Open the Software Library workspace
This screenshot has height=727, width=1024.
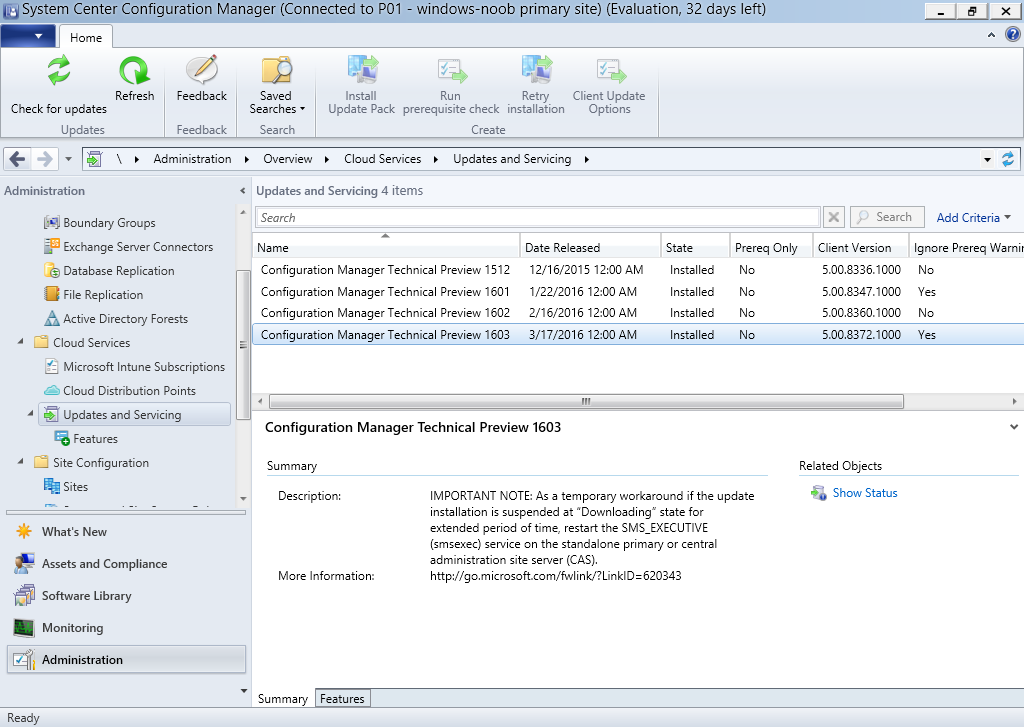[86, 596]
